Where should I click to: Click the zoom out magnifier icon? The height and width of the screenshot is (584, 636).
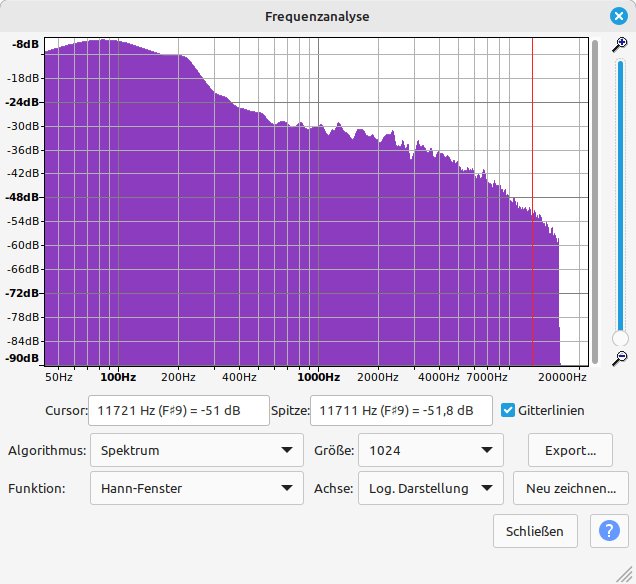coord(619,358)
